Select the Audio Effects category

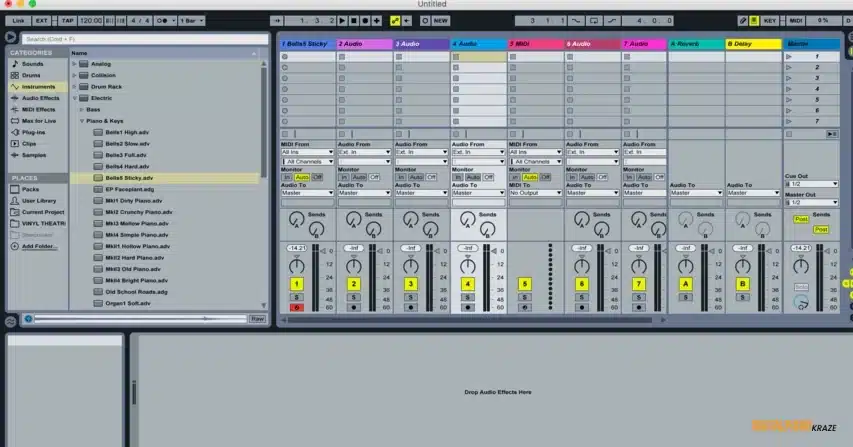(40, 98)
